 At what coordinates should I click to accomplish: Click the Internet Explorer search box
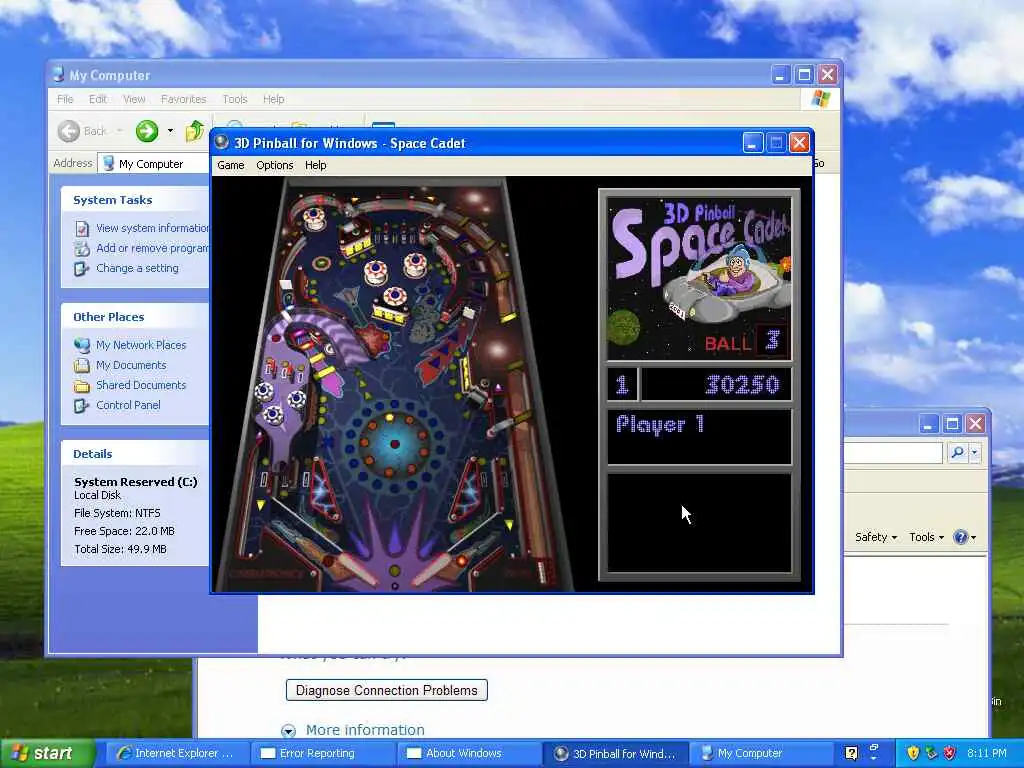click(893, 452)
